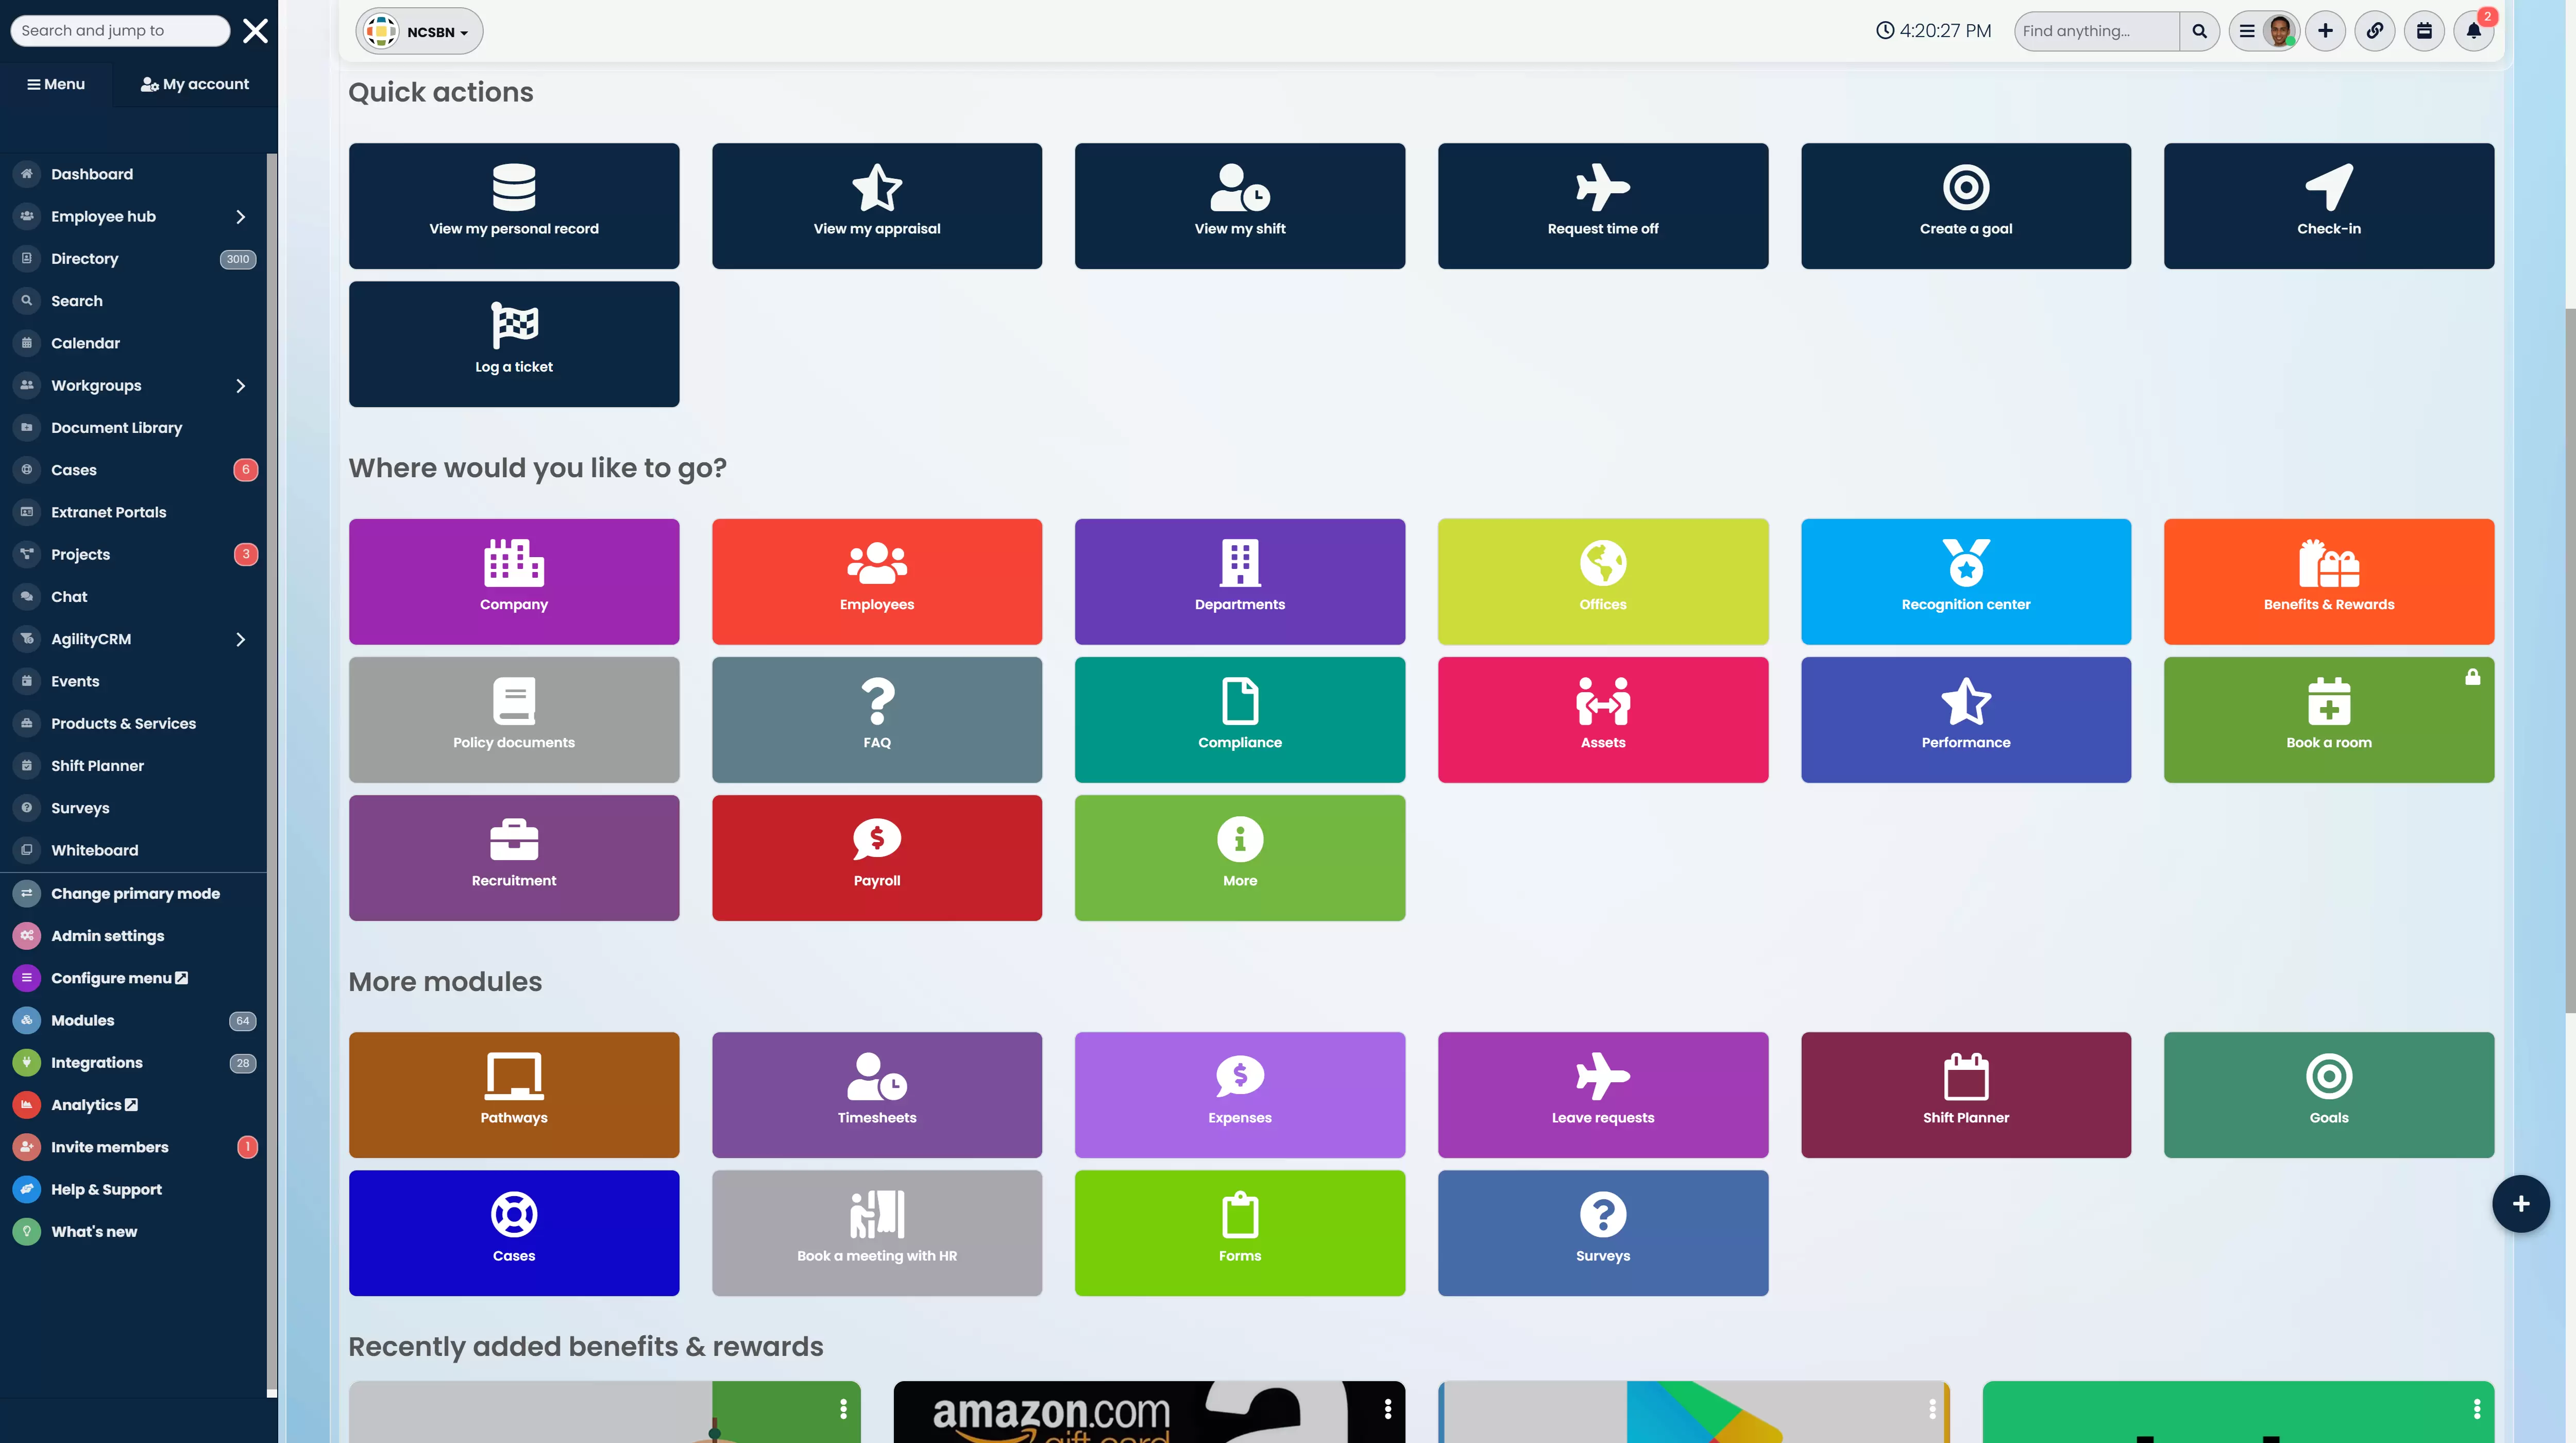Click the plus icon in top header
Image resolution: width=2576 pixels, height=1443 pixels.
[2325, 31]
